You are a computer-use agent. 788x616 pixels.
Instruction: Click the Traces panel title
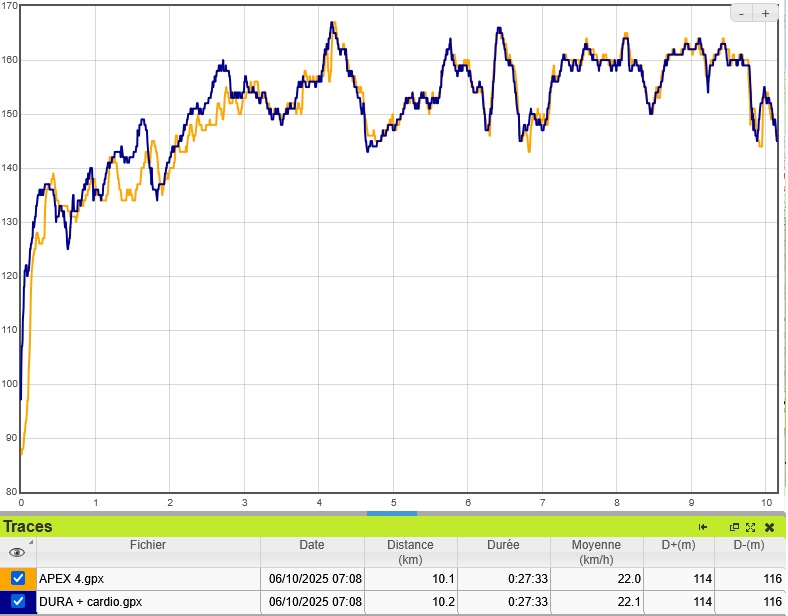point(28,527)
